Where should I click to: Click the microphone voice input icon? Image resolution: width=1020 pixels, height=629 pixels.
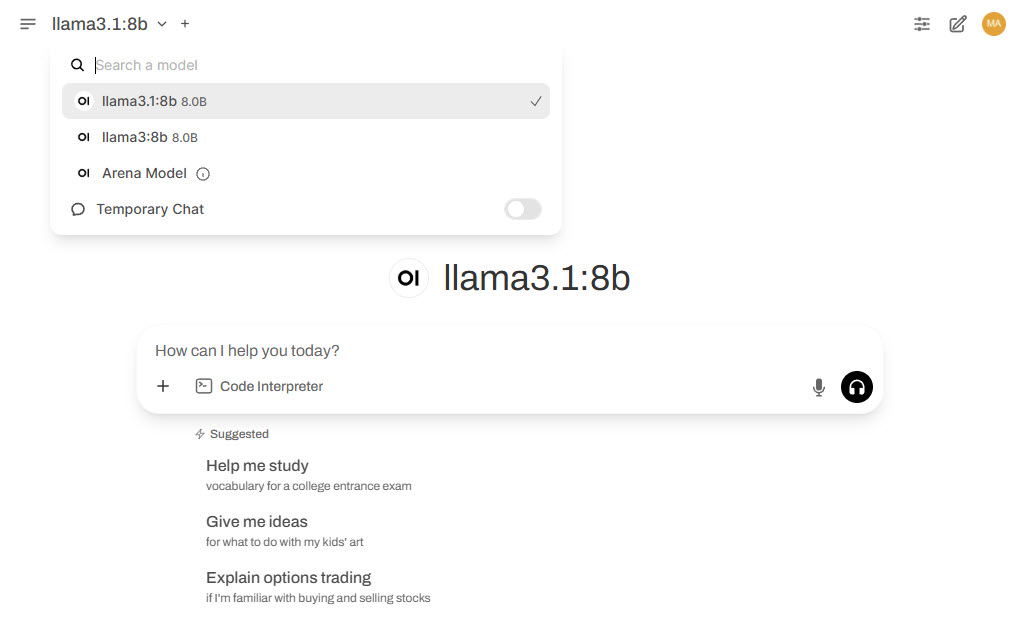(818, 387)
